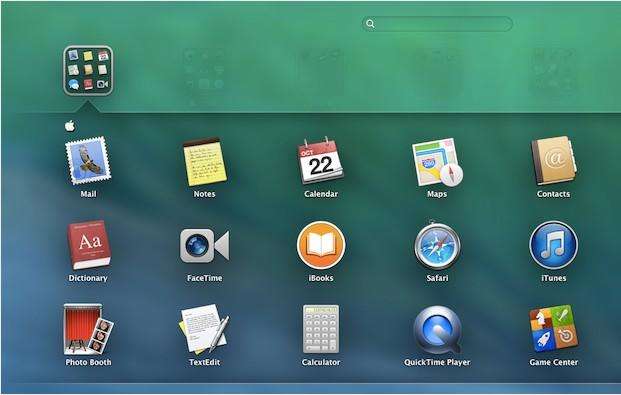Launch the Safari browser
The image size is (621, 395).
[x=437, y=246]
